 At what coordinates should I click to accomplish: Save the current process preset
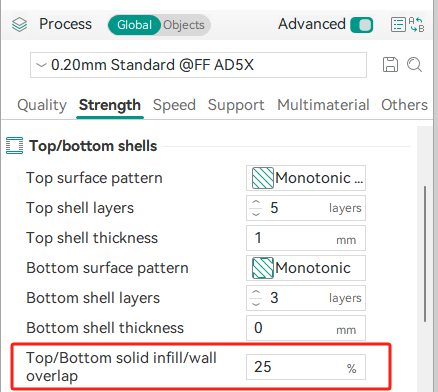[390, 65]
